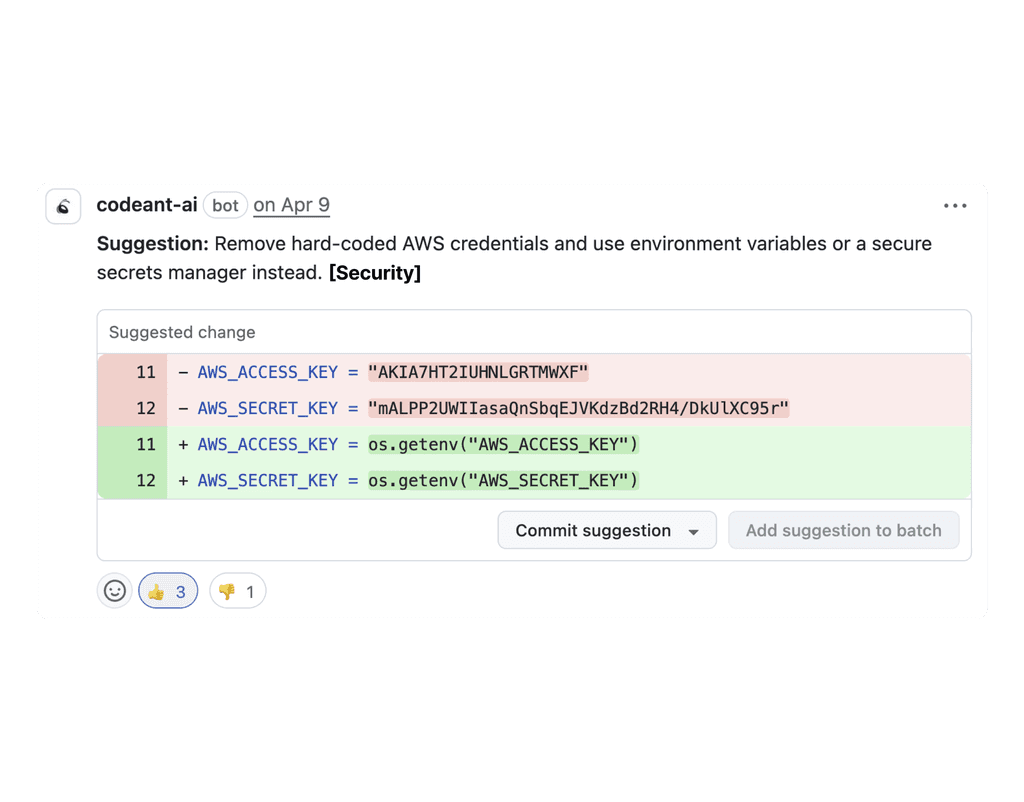The width and height of the screenshot is (1024, 802).
Task: Open the Commit suggestion dropdown arrow
Action: [x=695, y=530]
